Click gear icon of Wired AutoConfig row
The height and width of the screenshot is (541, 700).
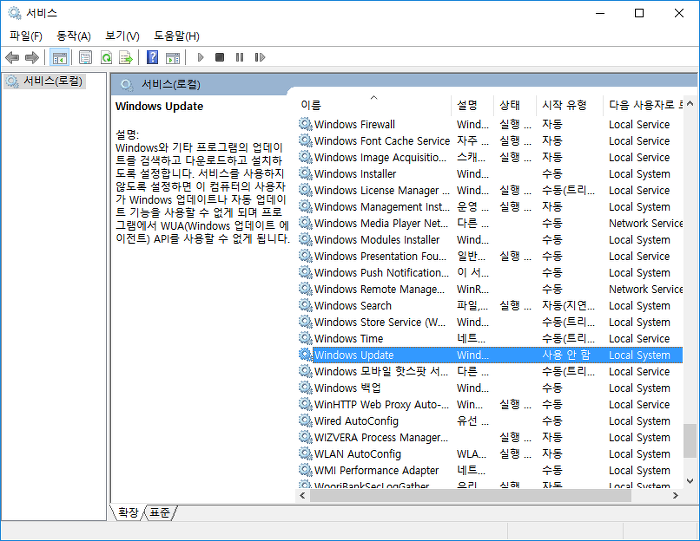pos(305,421)
